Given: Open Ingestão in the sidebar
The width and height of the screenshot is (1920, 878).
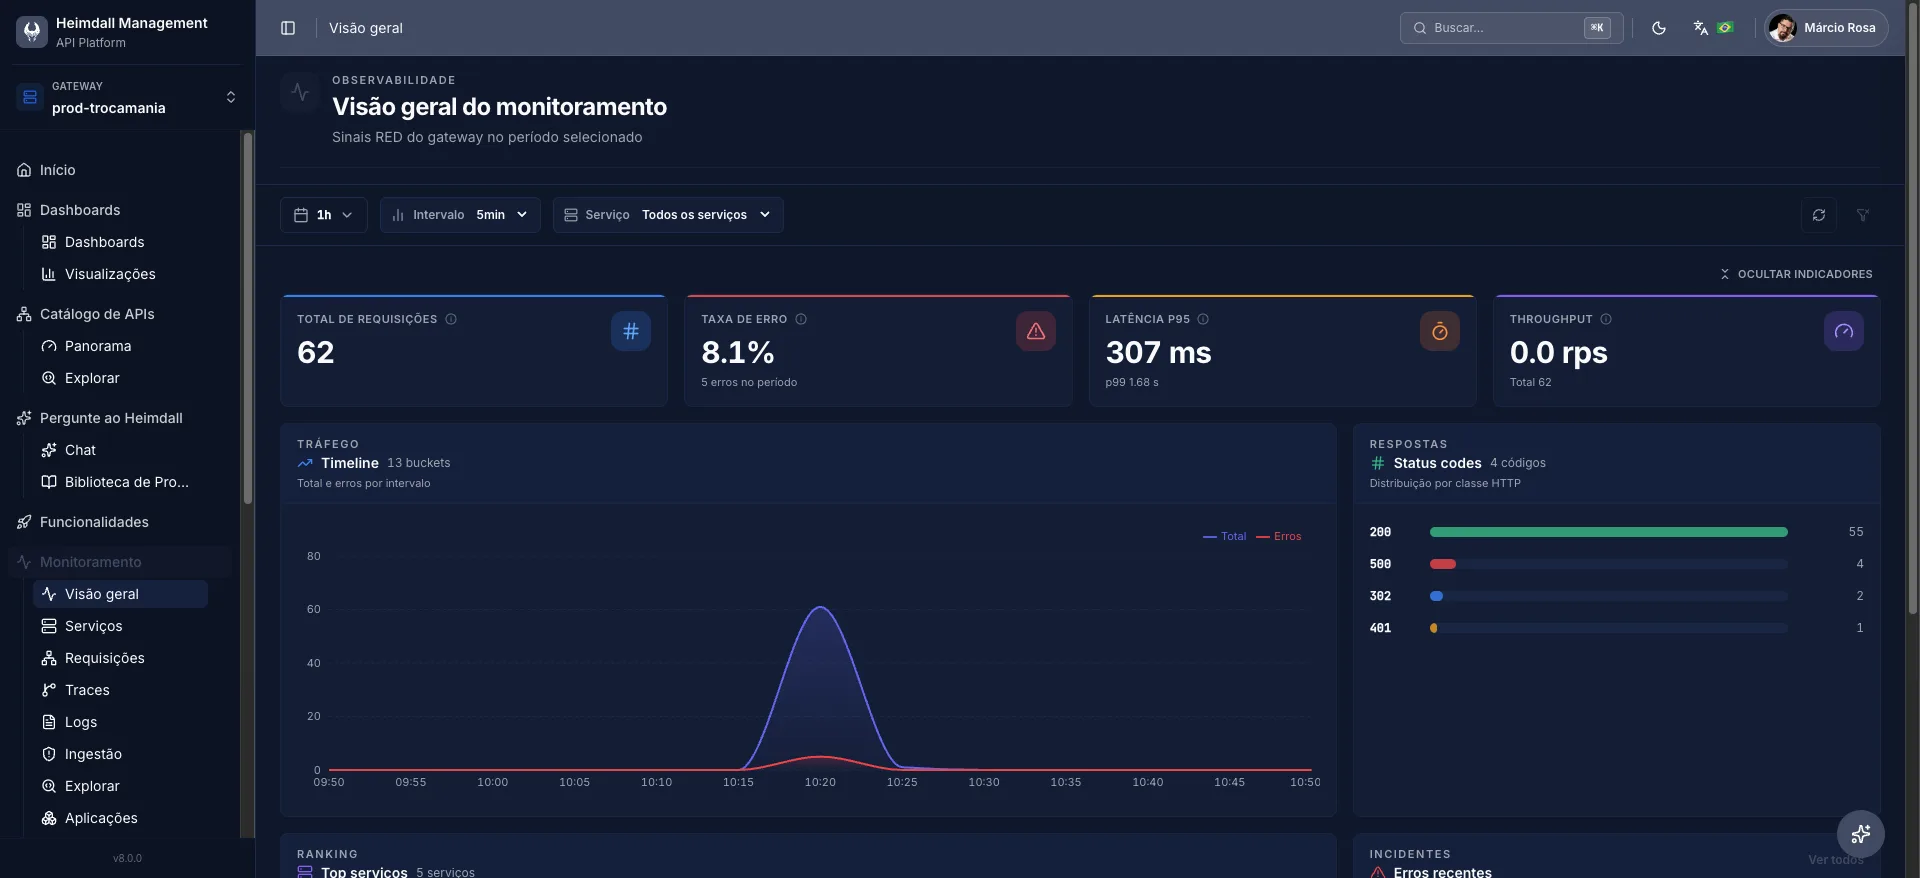Looking at the screenshot, I should click(120, 754).
